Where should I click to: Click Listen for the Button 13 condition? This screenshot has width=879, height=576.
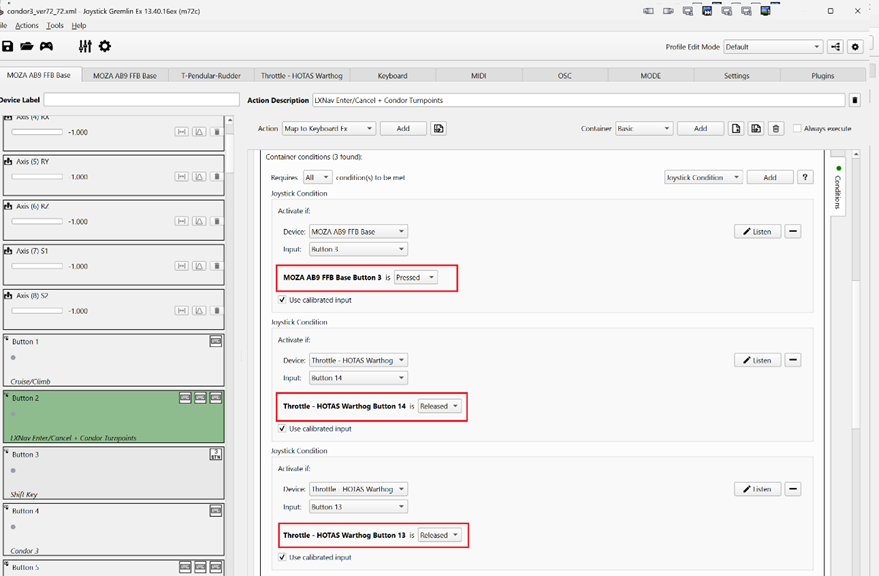tap(757, 489)
